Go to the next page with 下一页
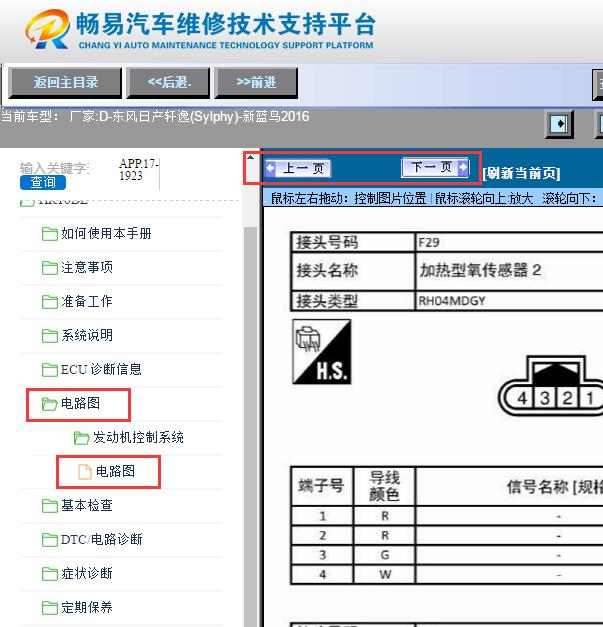Image resolution: width=603 pixels, height=627 pixels. [435, 167]
